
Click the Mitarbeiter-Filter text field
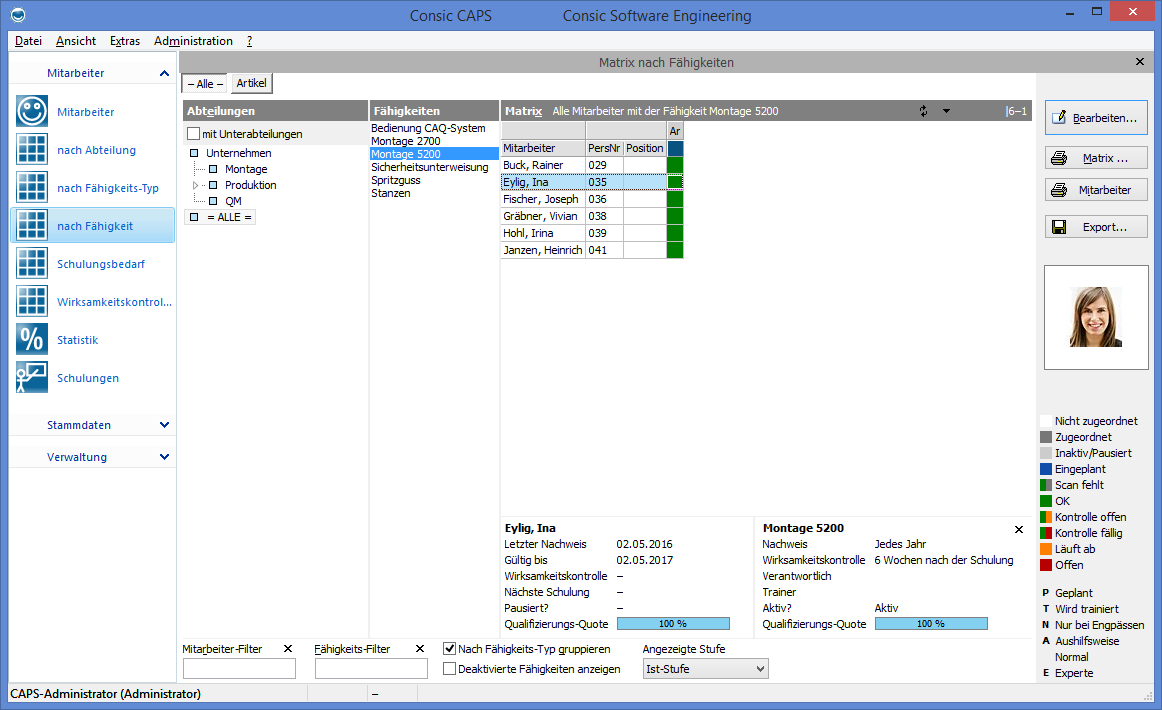pos(239,669)
